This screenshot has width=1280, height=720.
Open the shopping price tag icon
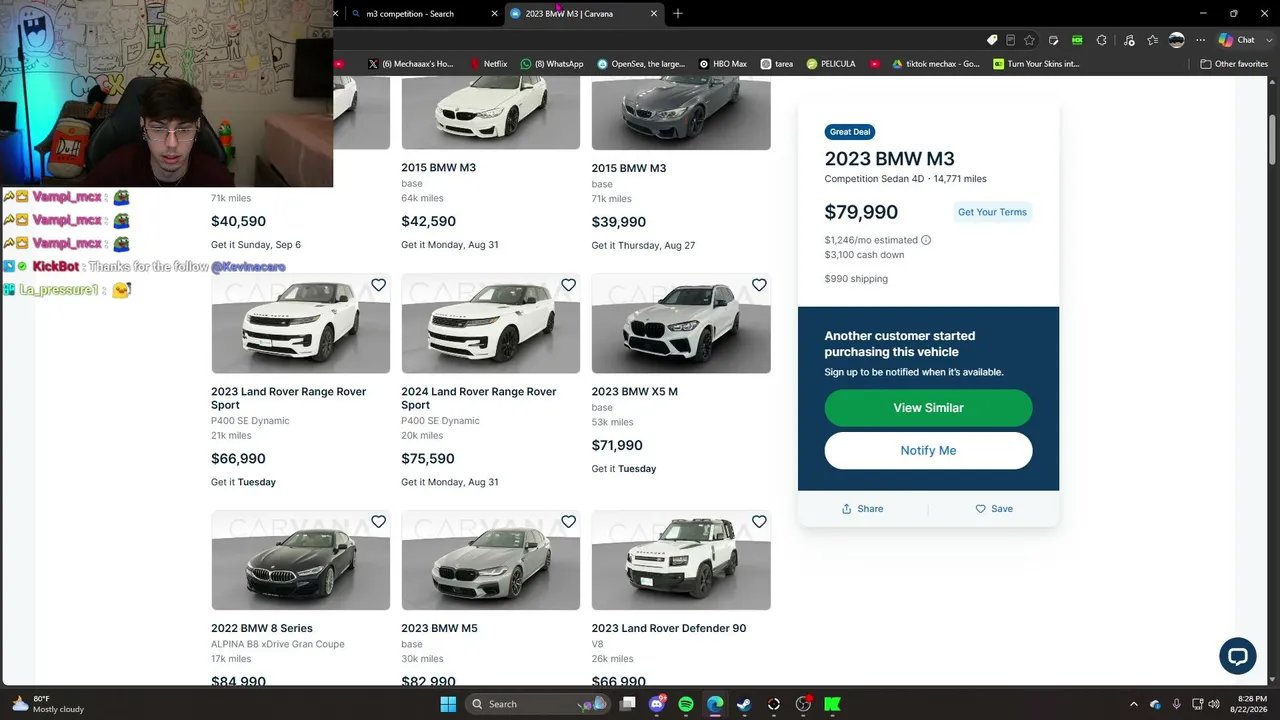pyautogui.click(x=992, y=40)
